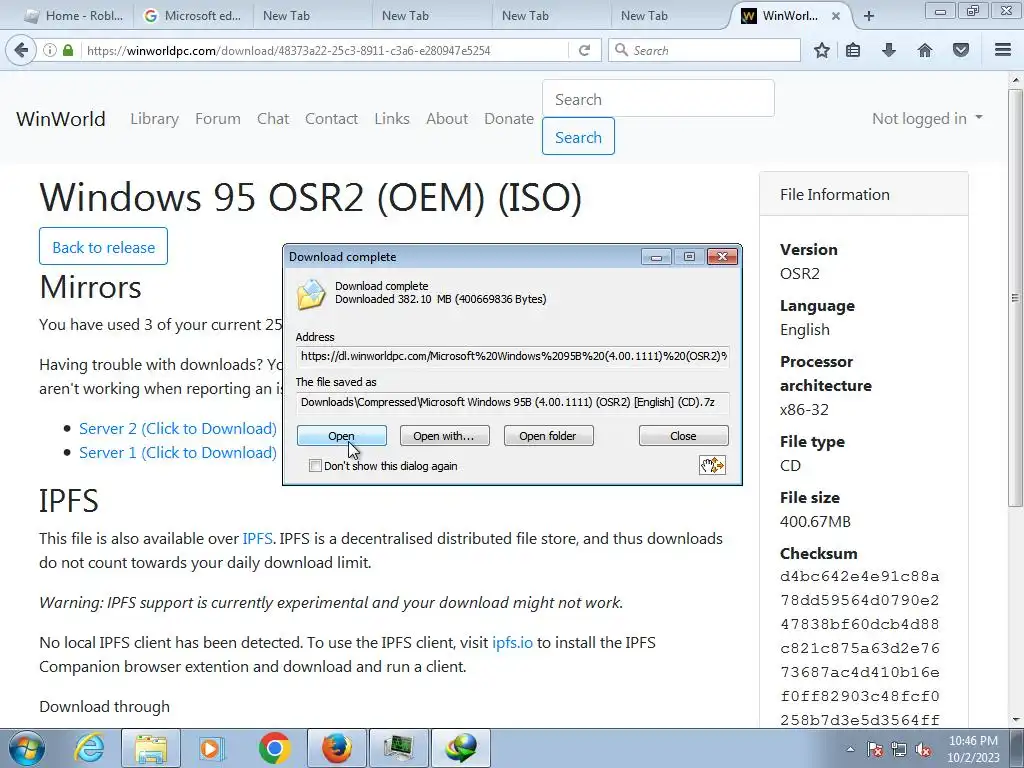This screenshot has height=768, width=1024.
Task: Switch to Microsoft Edge Google tab
Action: coord(193,16)
